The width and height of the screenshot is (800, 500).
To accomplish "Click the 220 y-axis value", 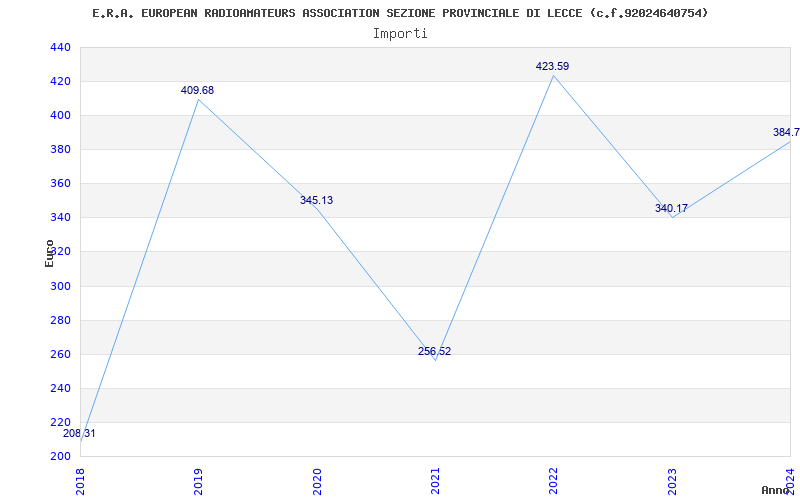I will click(x=60, y=422).
